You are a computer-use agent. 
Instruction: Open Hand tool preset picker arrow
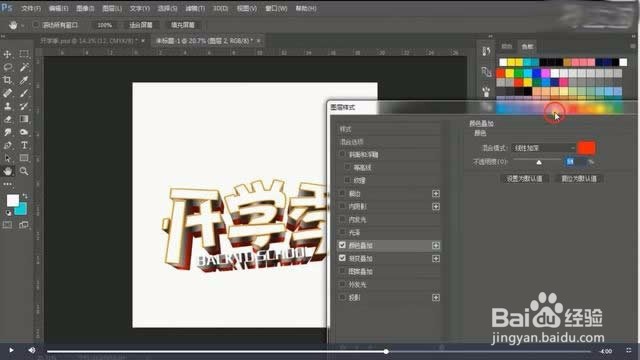coord(23,25)
